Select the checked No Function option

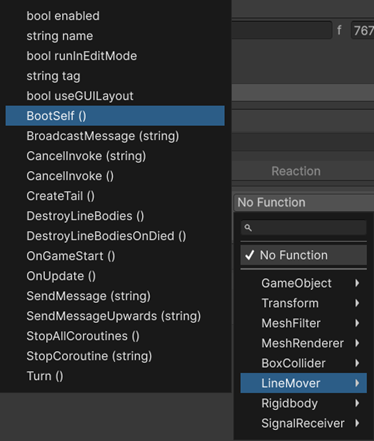[x=304, y=255]
